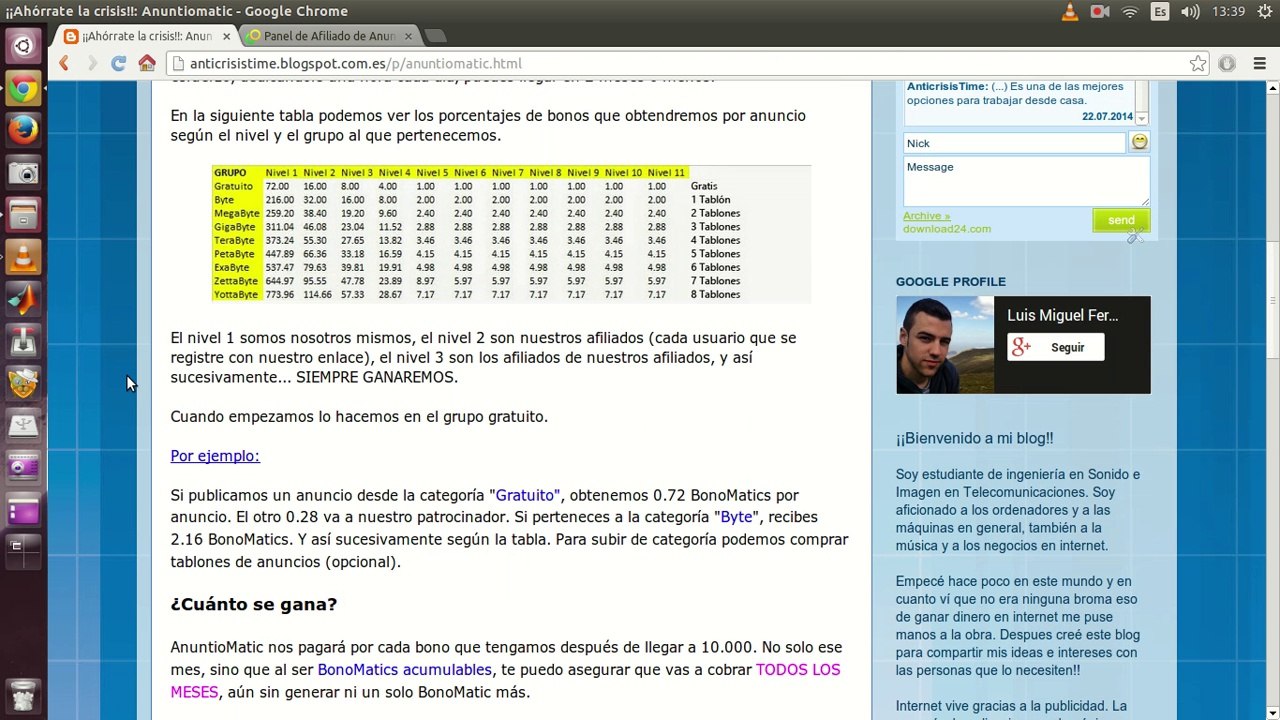Screen dimensions: 1280x720
Task: Go back to the previous page
Action: click(x=64, y=64)
